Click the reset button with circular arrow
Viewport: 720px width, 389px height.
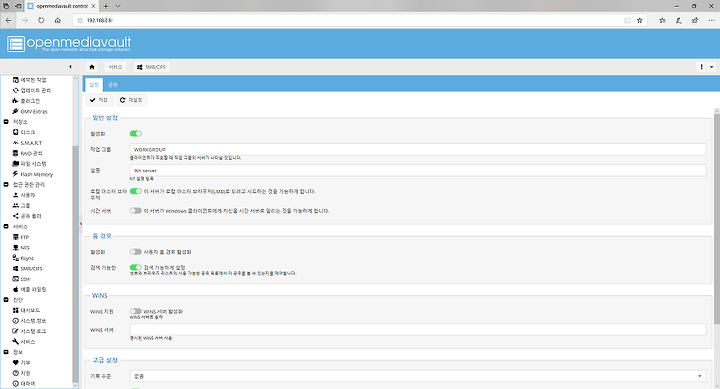pos(131,100)
